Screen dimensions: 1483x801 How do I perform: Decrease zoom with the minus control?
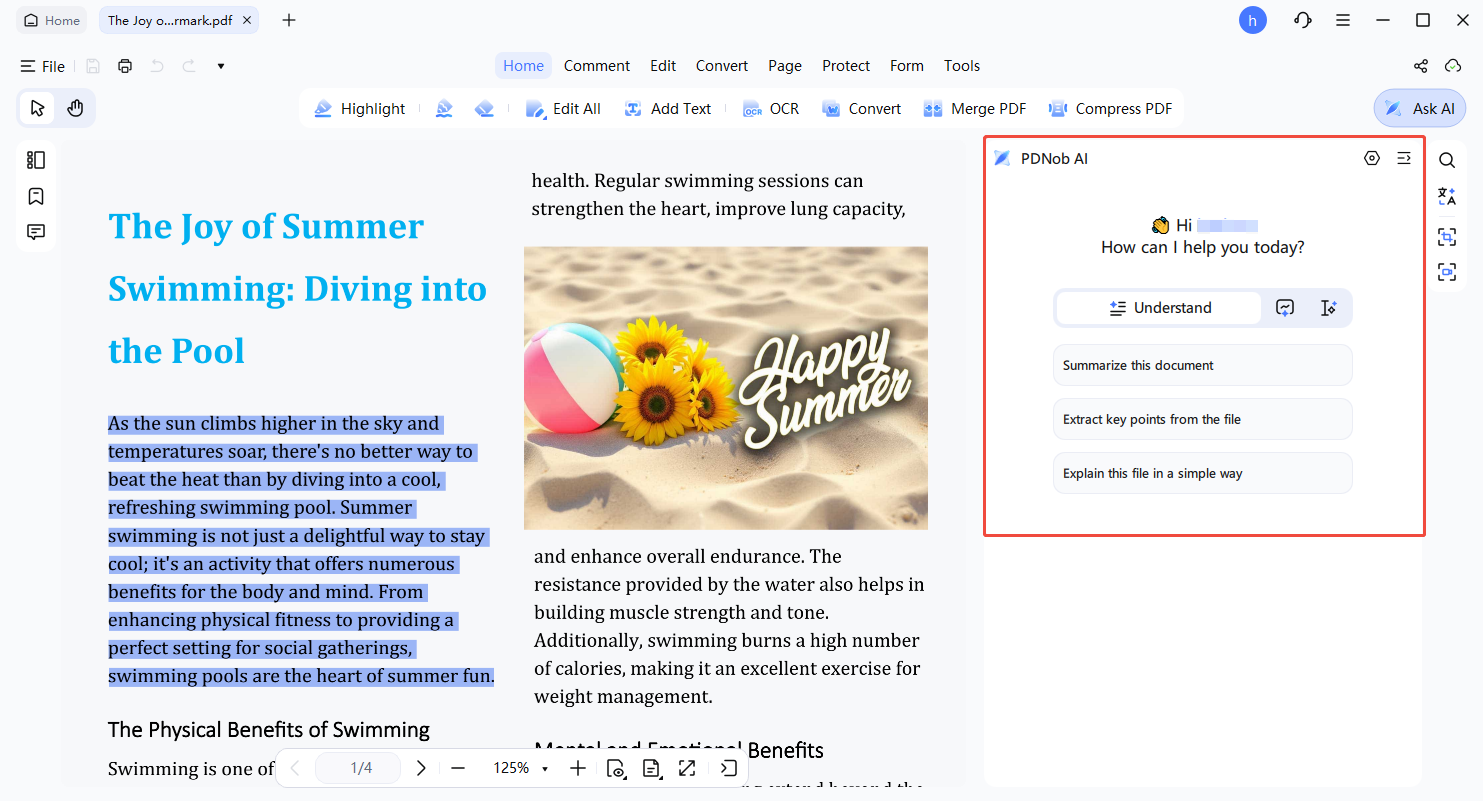(458, 768)
